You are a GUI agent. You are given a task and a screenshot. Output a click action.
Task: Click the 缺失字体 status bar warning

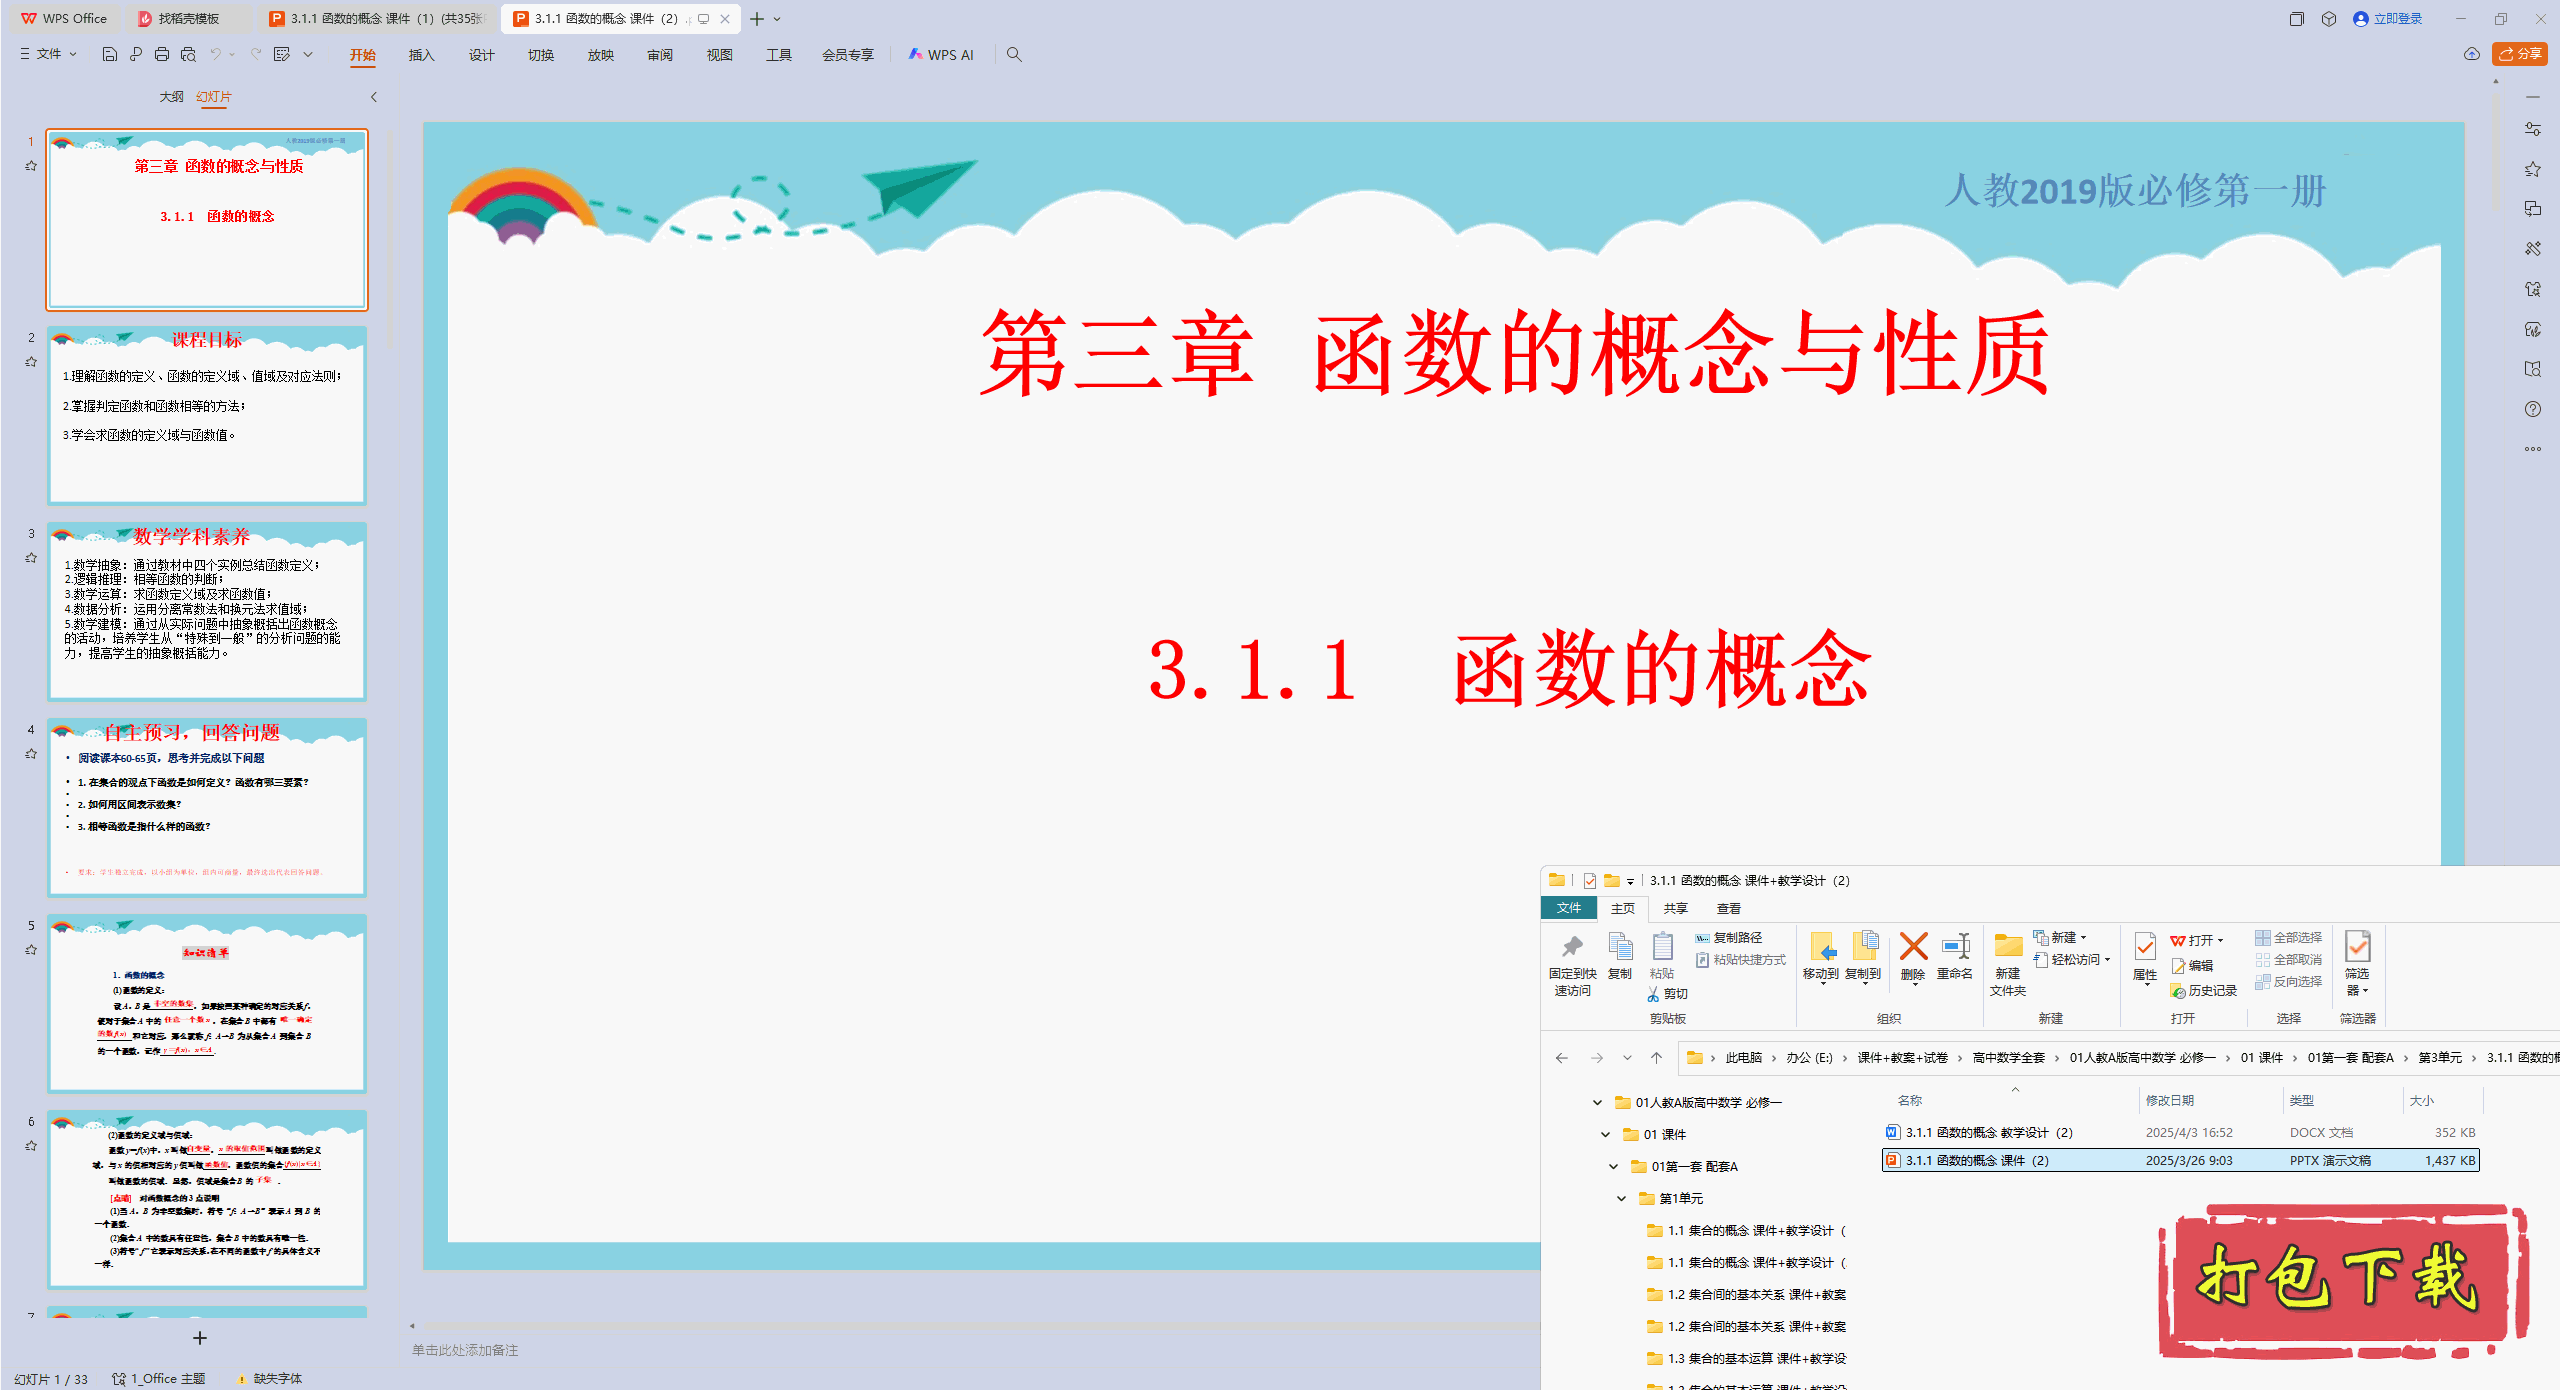(269, 1379)
